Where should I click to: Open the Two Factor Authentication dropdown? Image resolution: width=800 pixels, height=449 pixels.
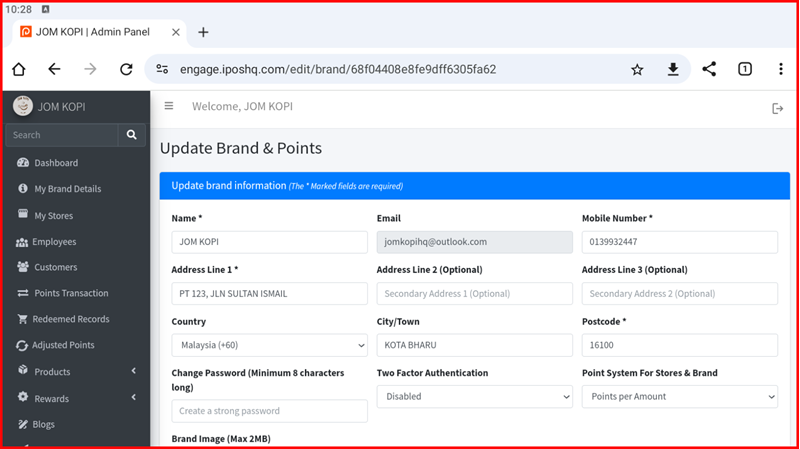[x=474, y=397]
